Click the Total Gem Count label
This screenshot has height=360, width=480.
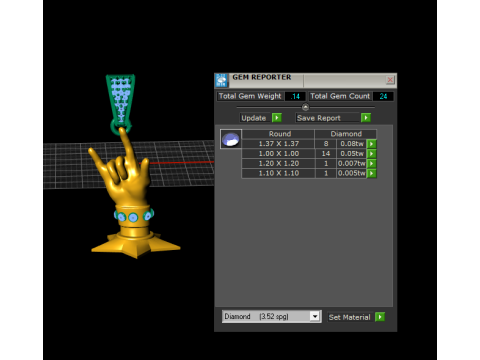[x=340, y=96]
